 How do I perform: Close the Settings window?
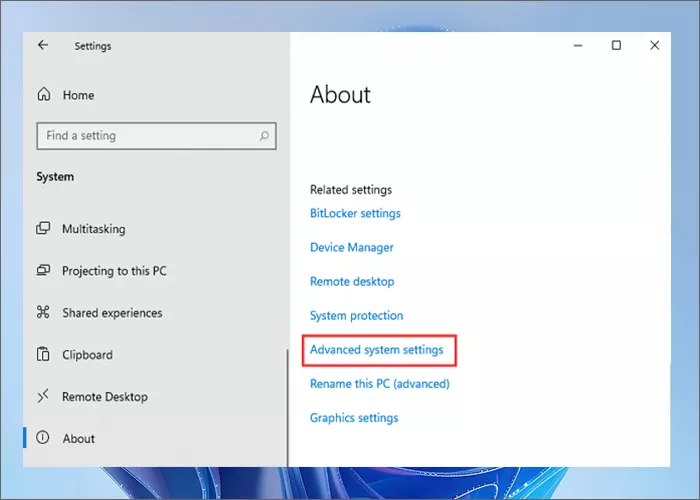click(654, 45)
